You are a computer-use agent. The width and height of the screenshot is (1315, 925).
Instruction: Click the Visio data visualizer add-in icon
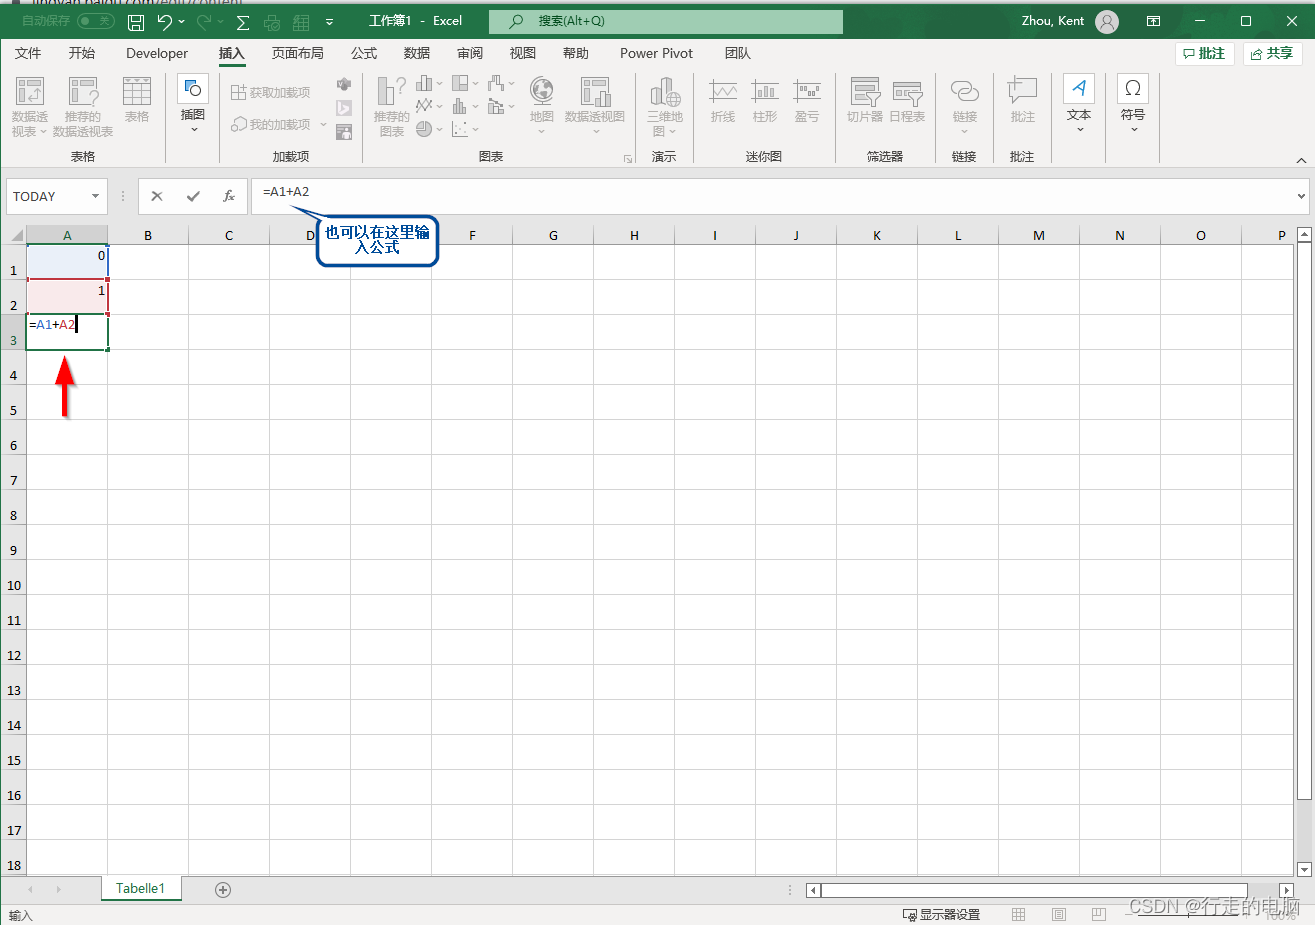pos(344,84)
